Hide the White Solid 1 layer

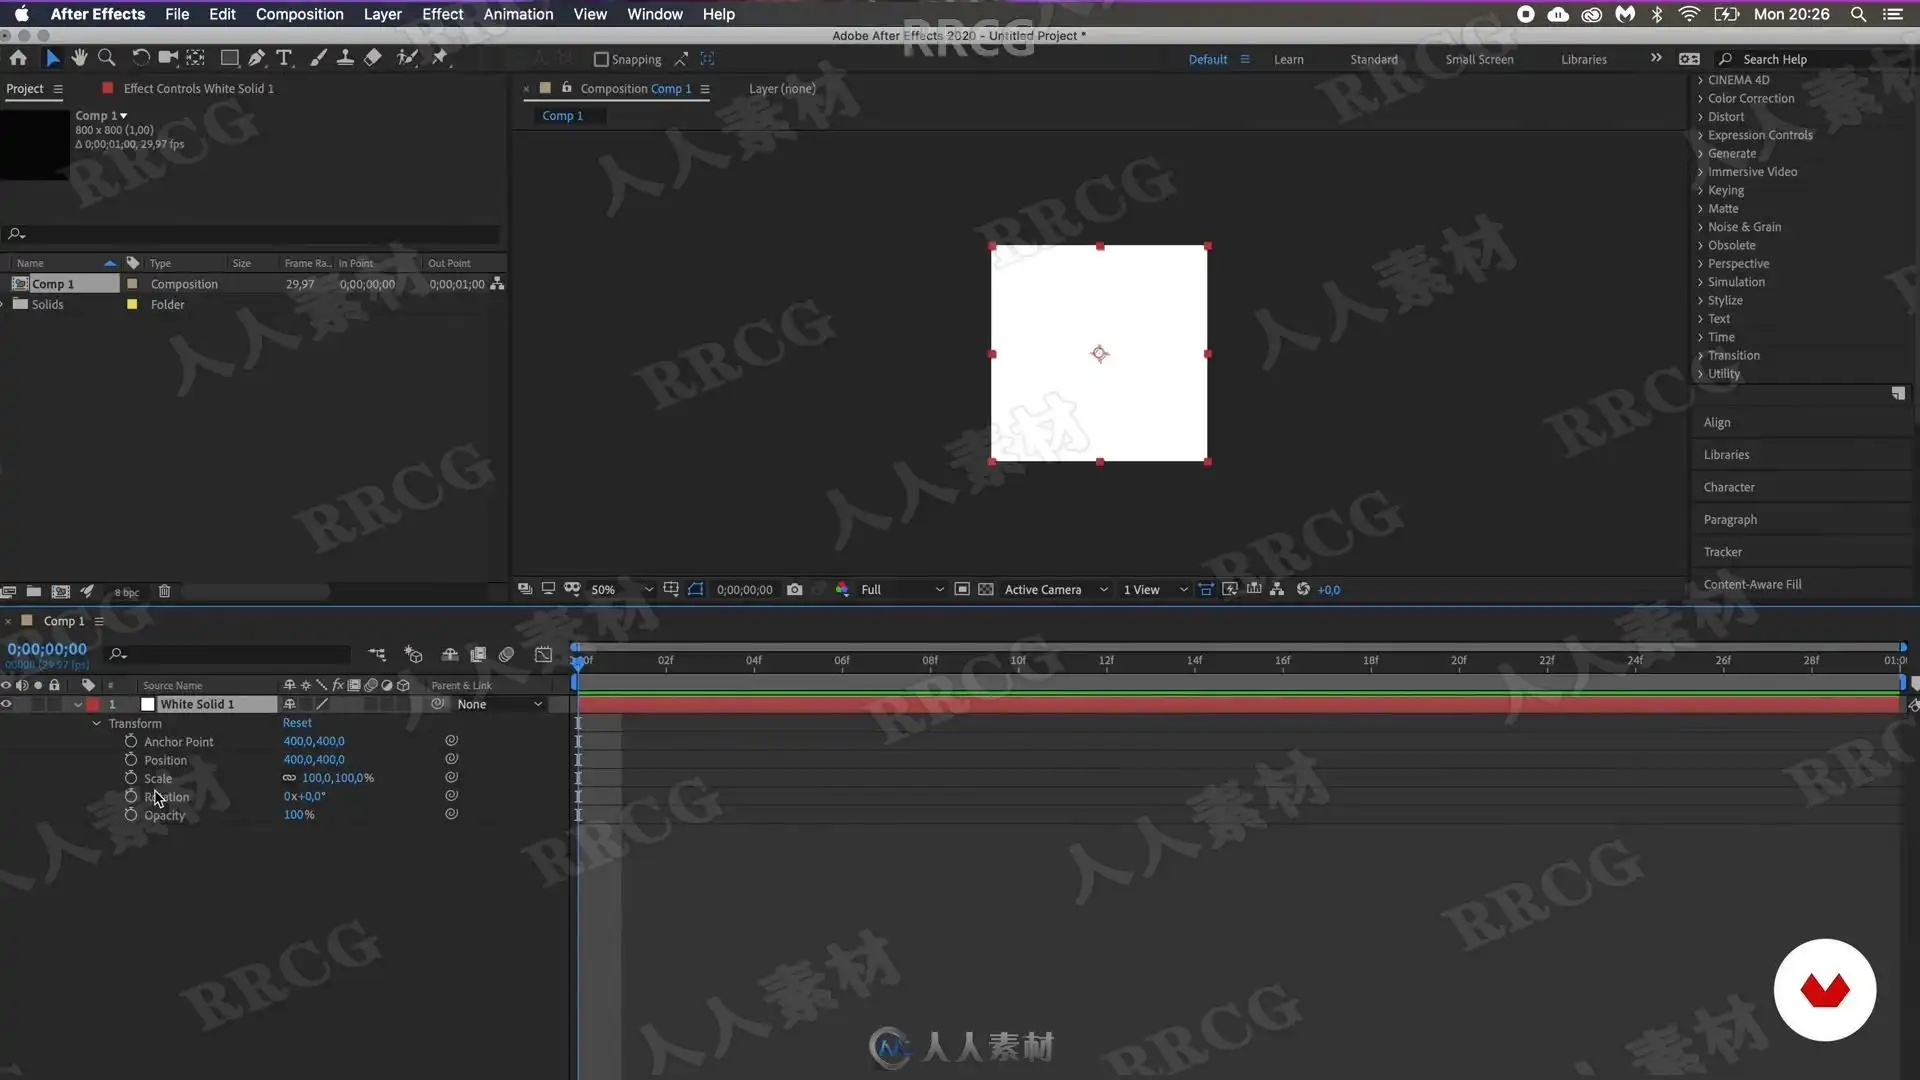[6, 704]
